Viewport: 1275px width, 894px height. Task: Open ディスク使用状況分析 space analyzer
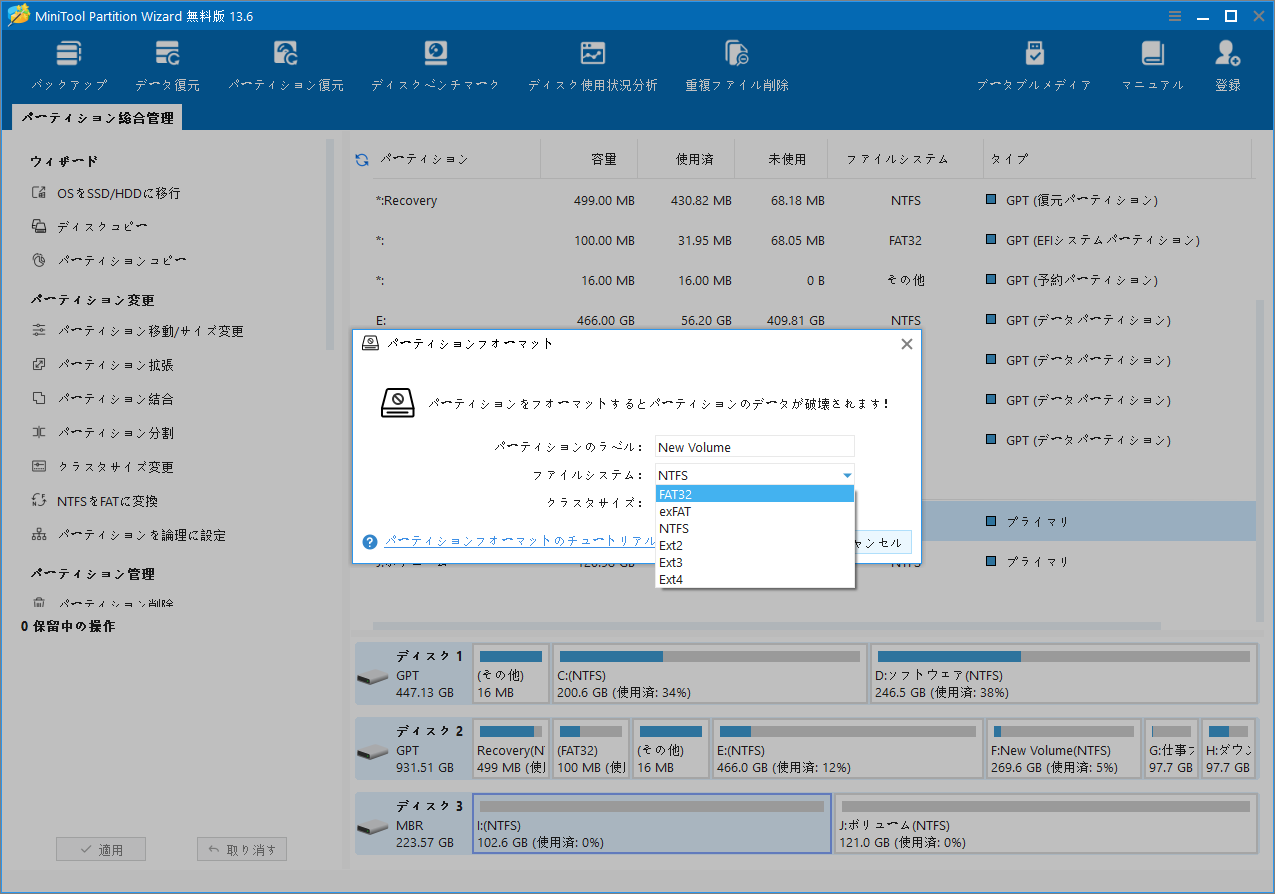tap(593, 67)
